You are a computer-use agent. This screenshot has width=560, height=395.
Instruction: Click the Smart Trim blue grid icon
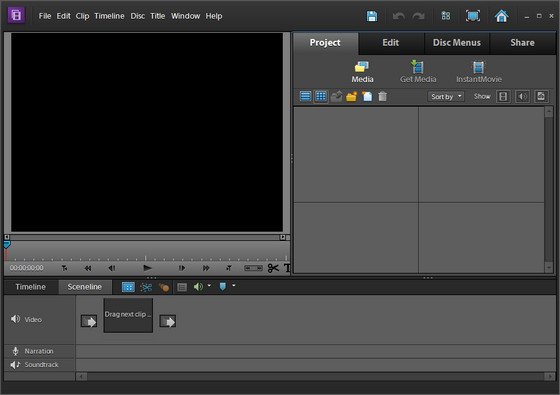128,287
